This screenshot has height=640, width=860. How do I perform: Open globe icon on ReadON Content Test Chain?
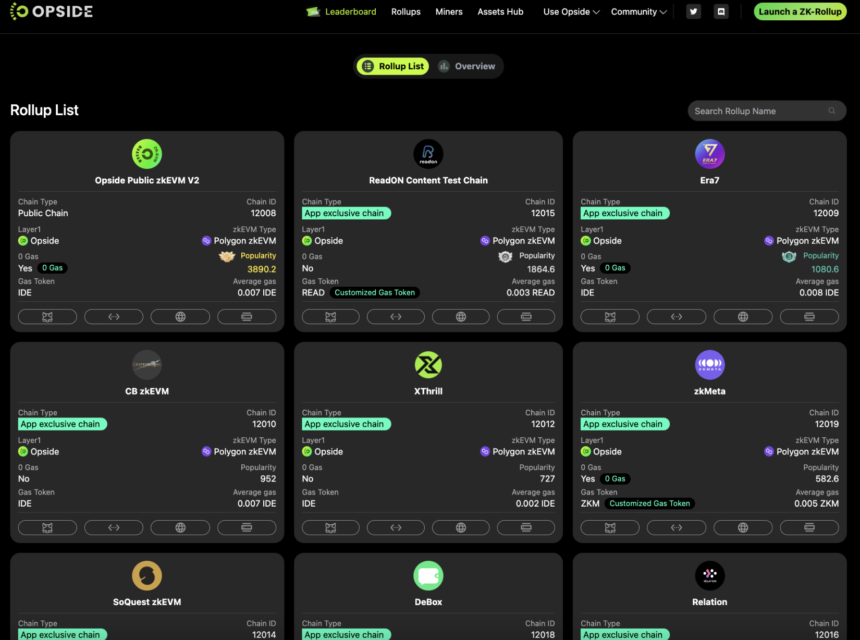461,316
